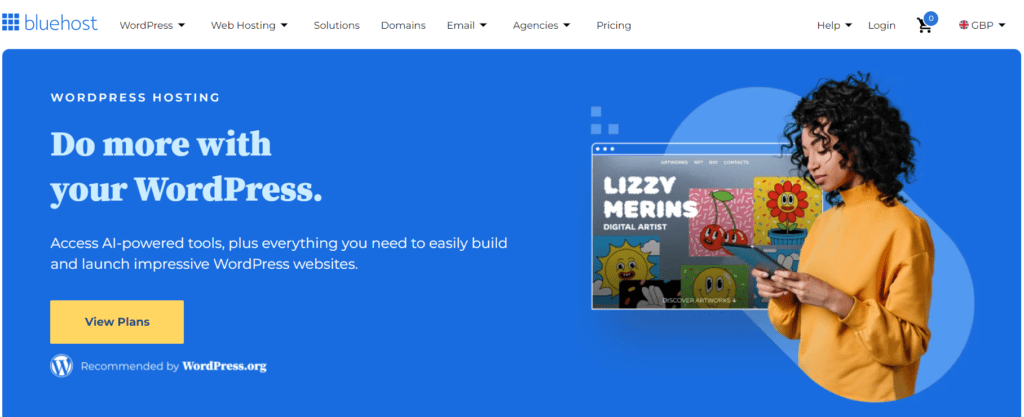Go to the Solutions page
Screen dimensions: 1024x417
336,25
